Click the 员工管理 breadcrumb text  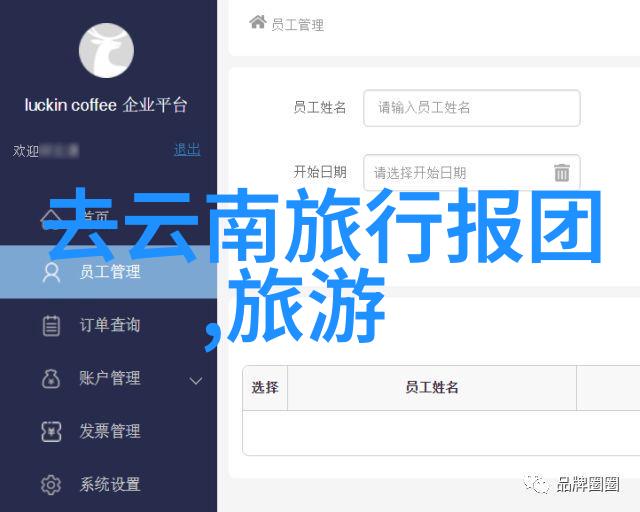click(298, 25)
